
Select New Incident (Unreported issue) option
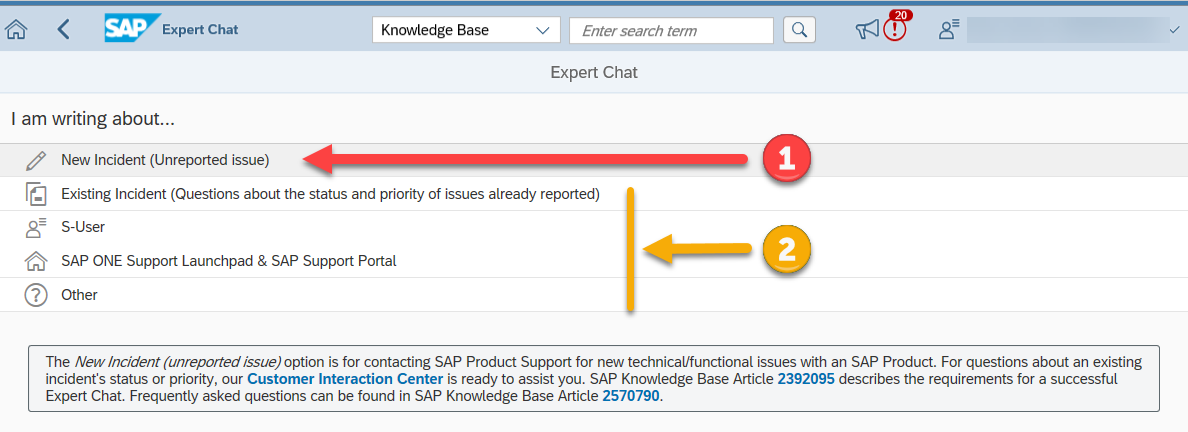(165, 160)
